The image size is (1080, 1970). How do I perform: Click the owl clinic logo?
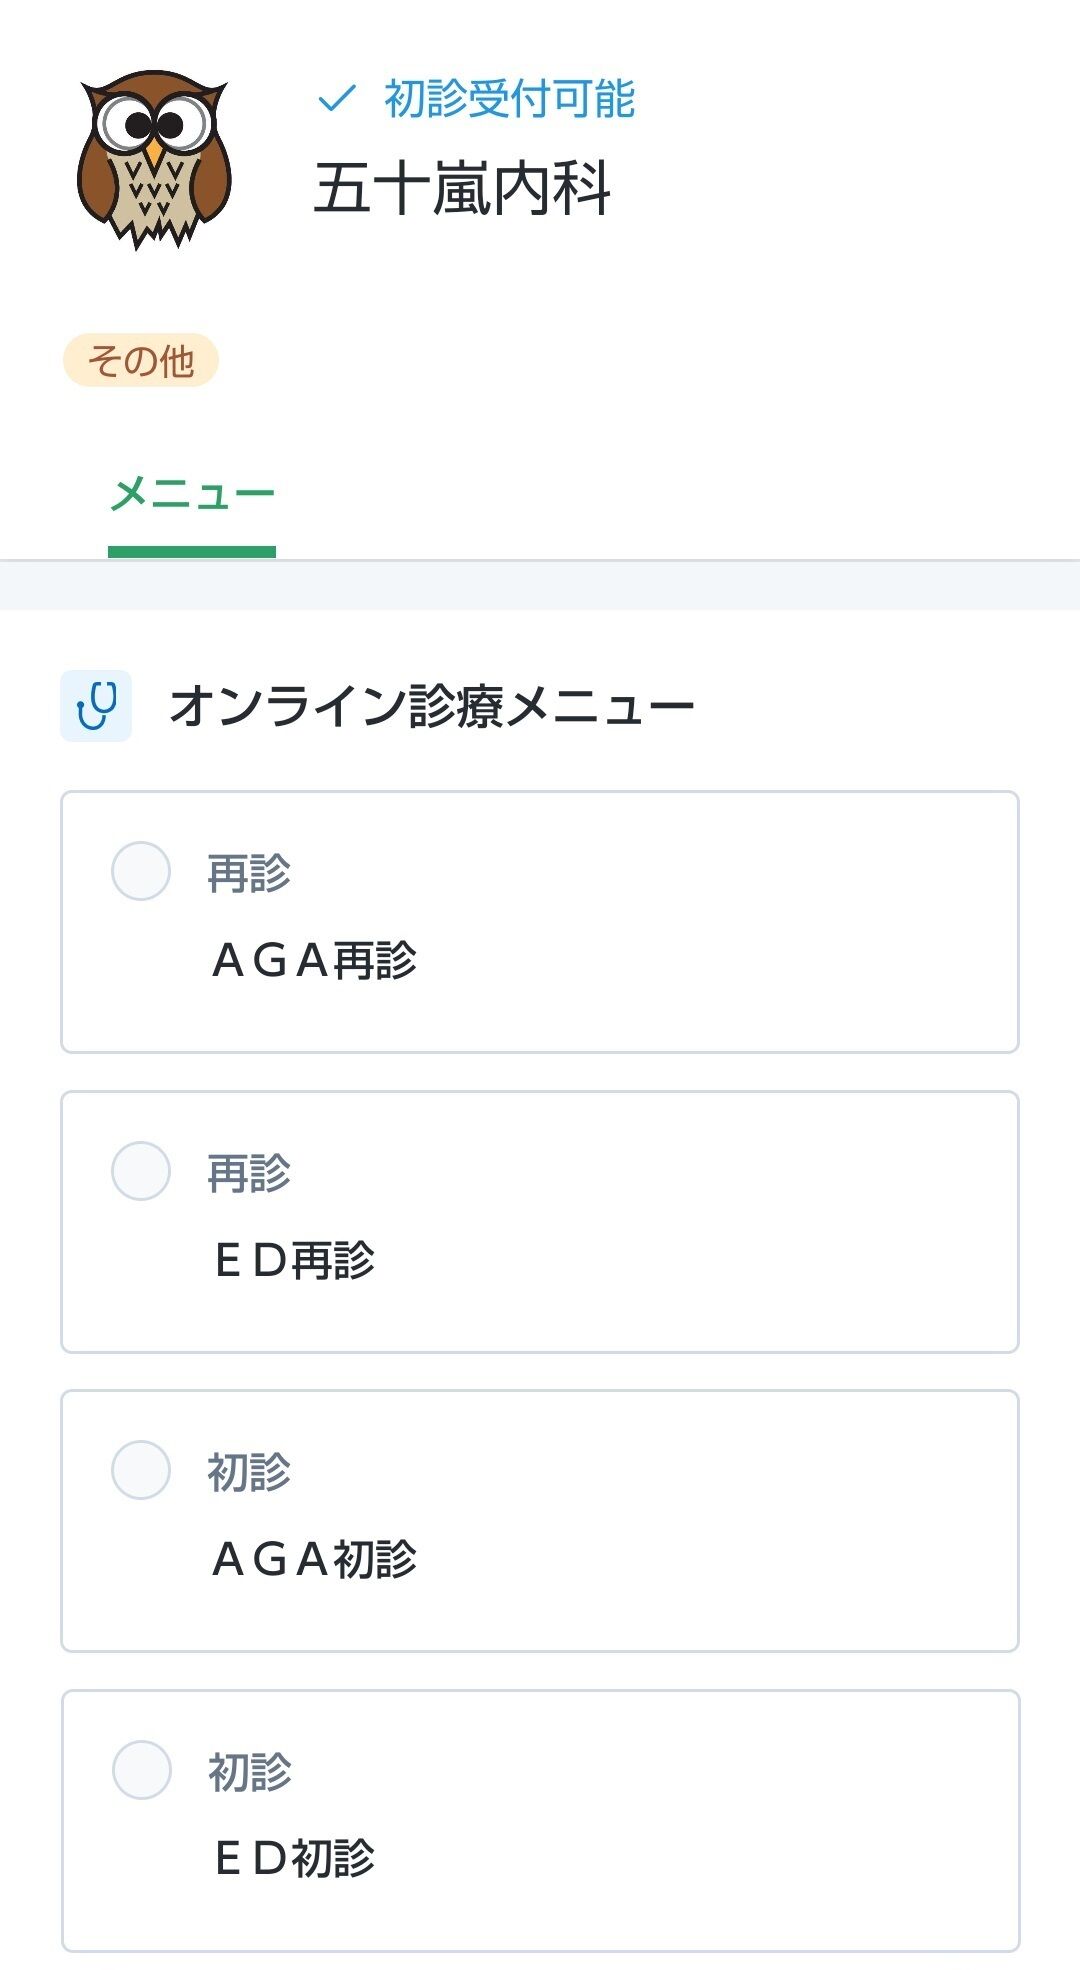(x=154, y=158)
